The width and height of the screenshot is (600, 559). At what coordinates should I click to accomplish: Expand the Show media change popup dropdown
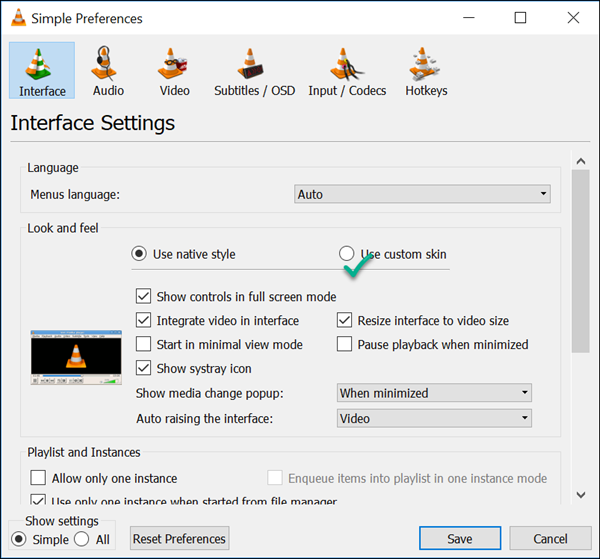(x=434, y=393)
